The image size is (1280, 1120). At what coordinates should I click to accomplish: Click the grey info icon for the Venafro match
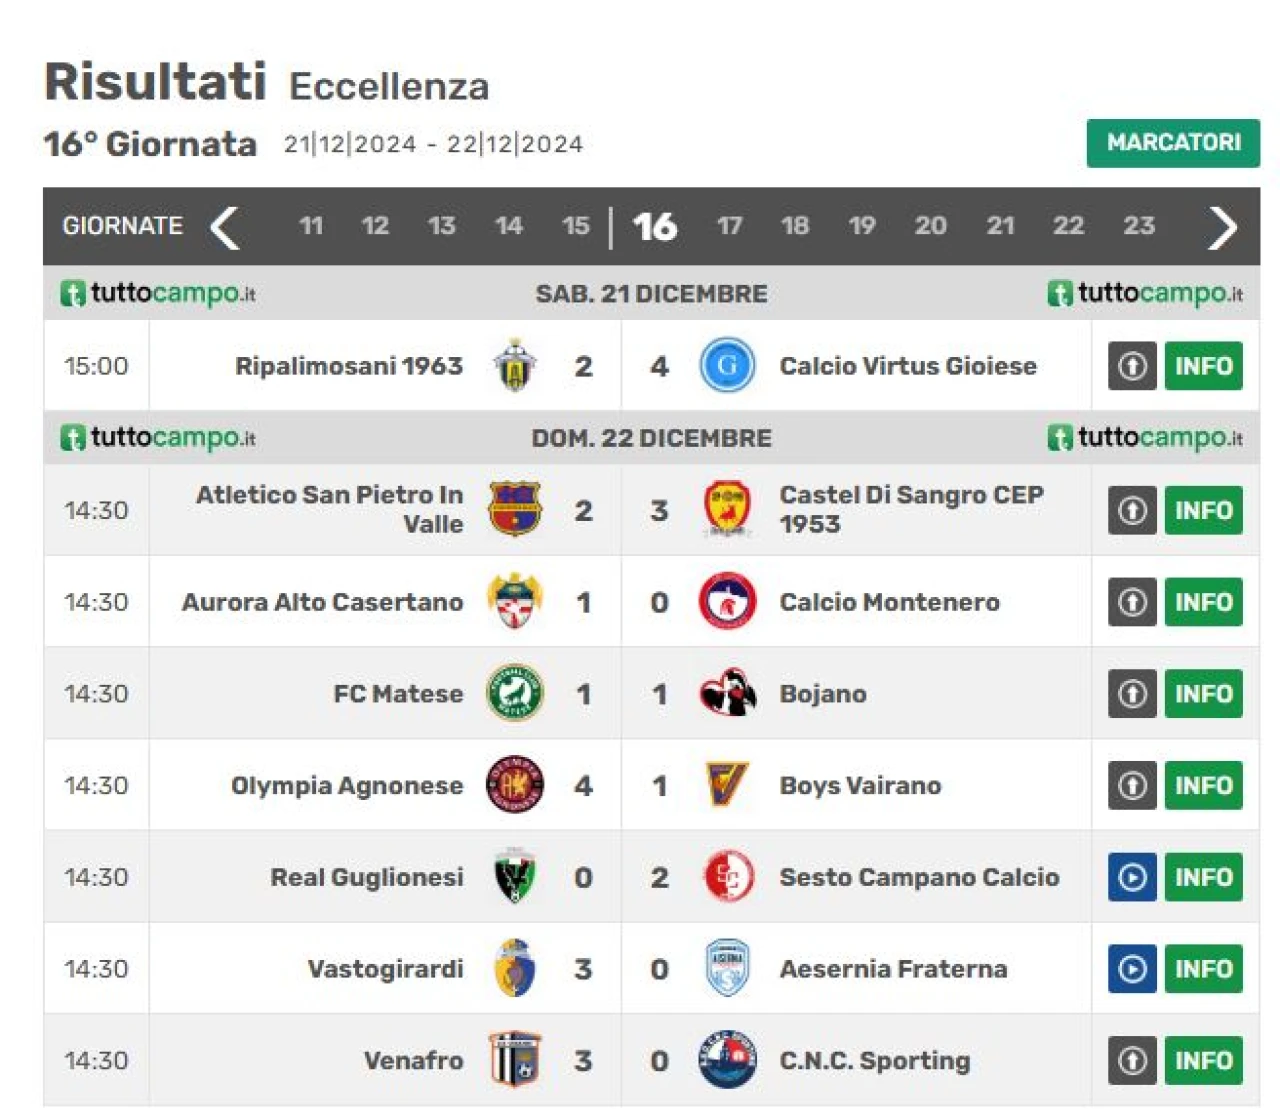click(1132, 1061)
